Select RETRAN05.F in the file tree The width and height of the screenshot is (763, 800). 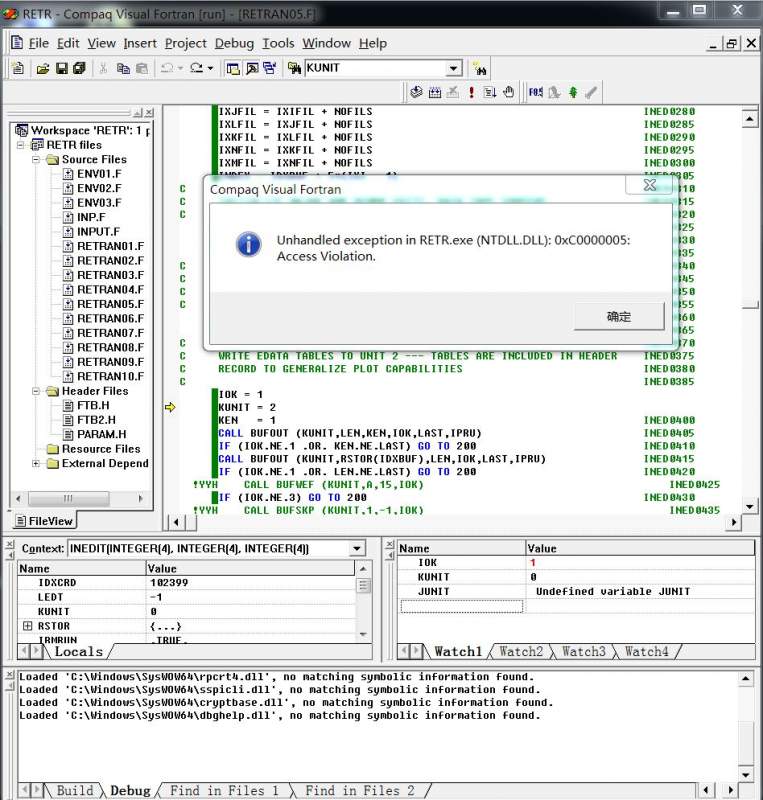pyautogui.click(x=110, y=304)
